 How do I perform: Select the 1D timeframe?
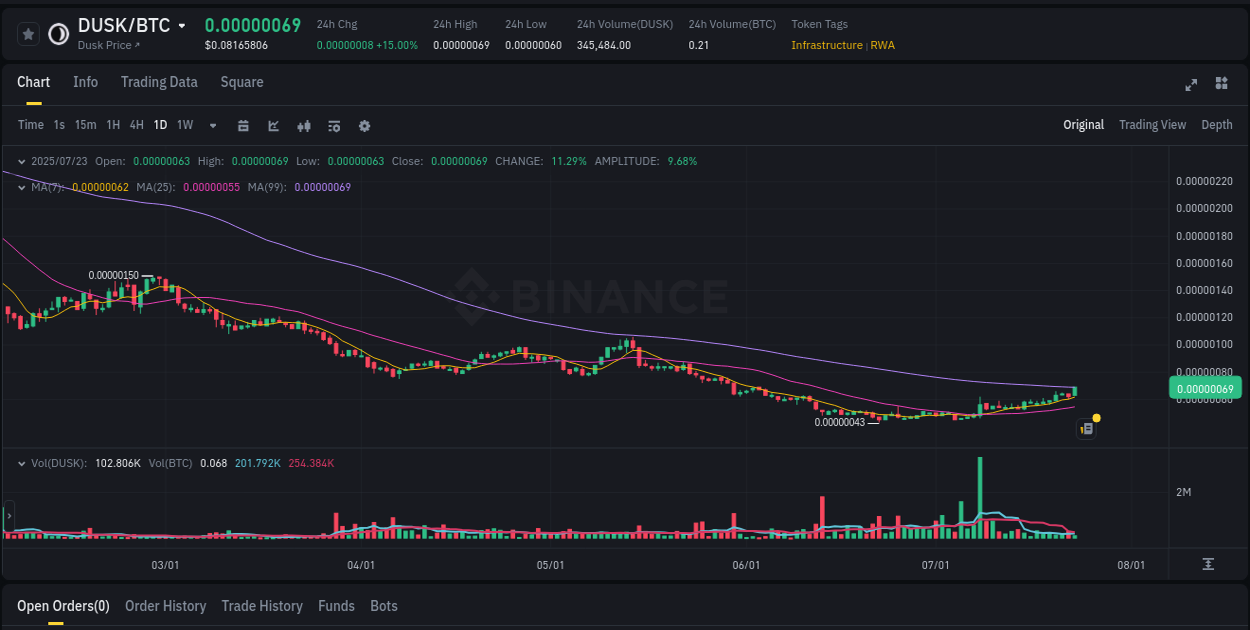point(160,125)
